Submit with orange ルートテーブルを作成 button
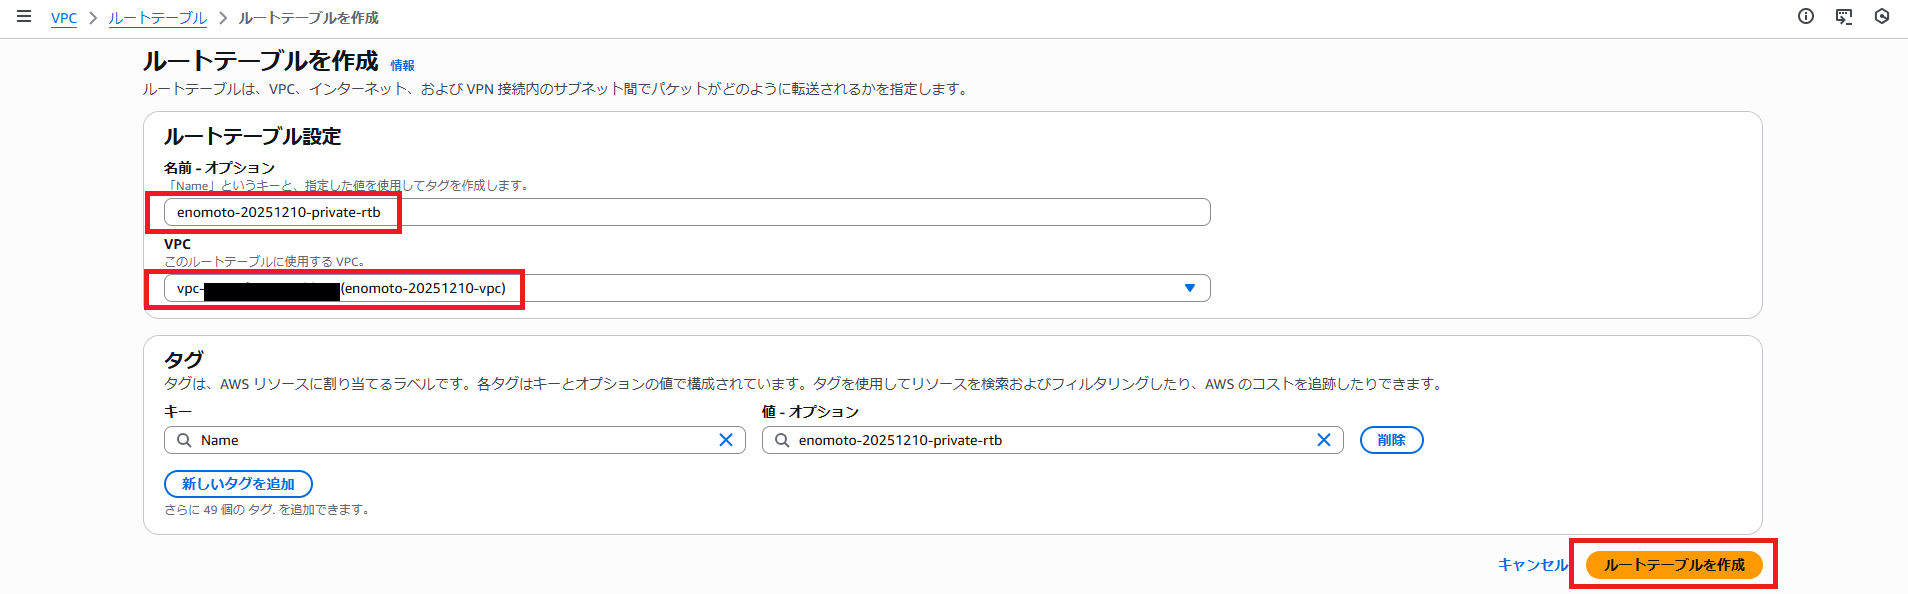The image size is (1908, 594). pos(1673,565)
